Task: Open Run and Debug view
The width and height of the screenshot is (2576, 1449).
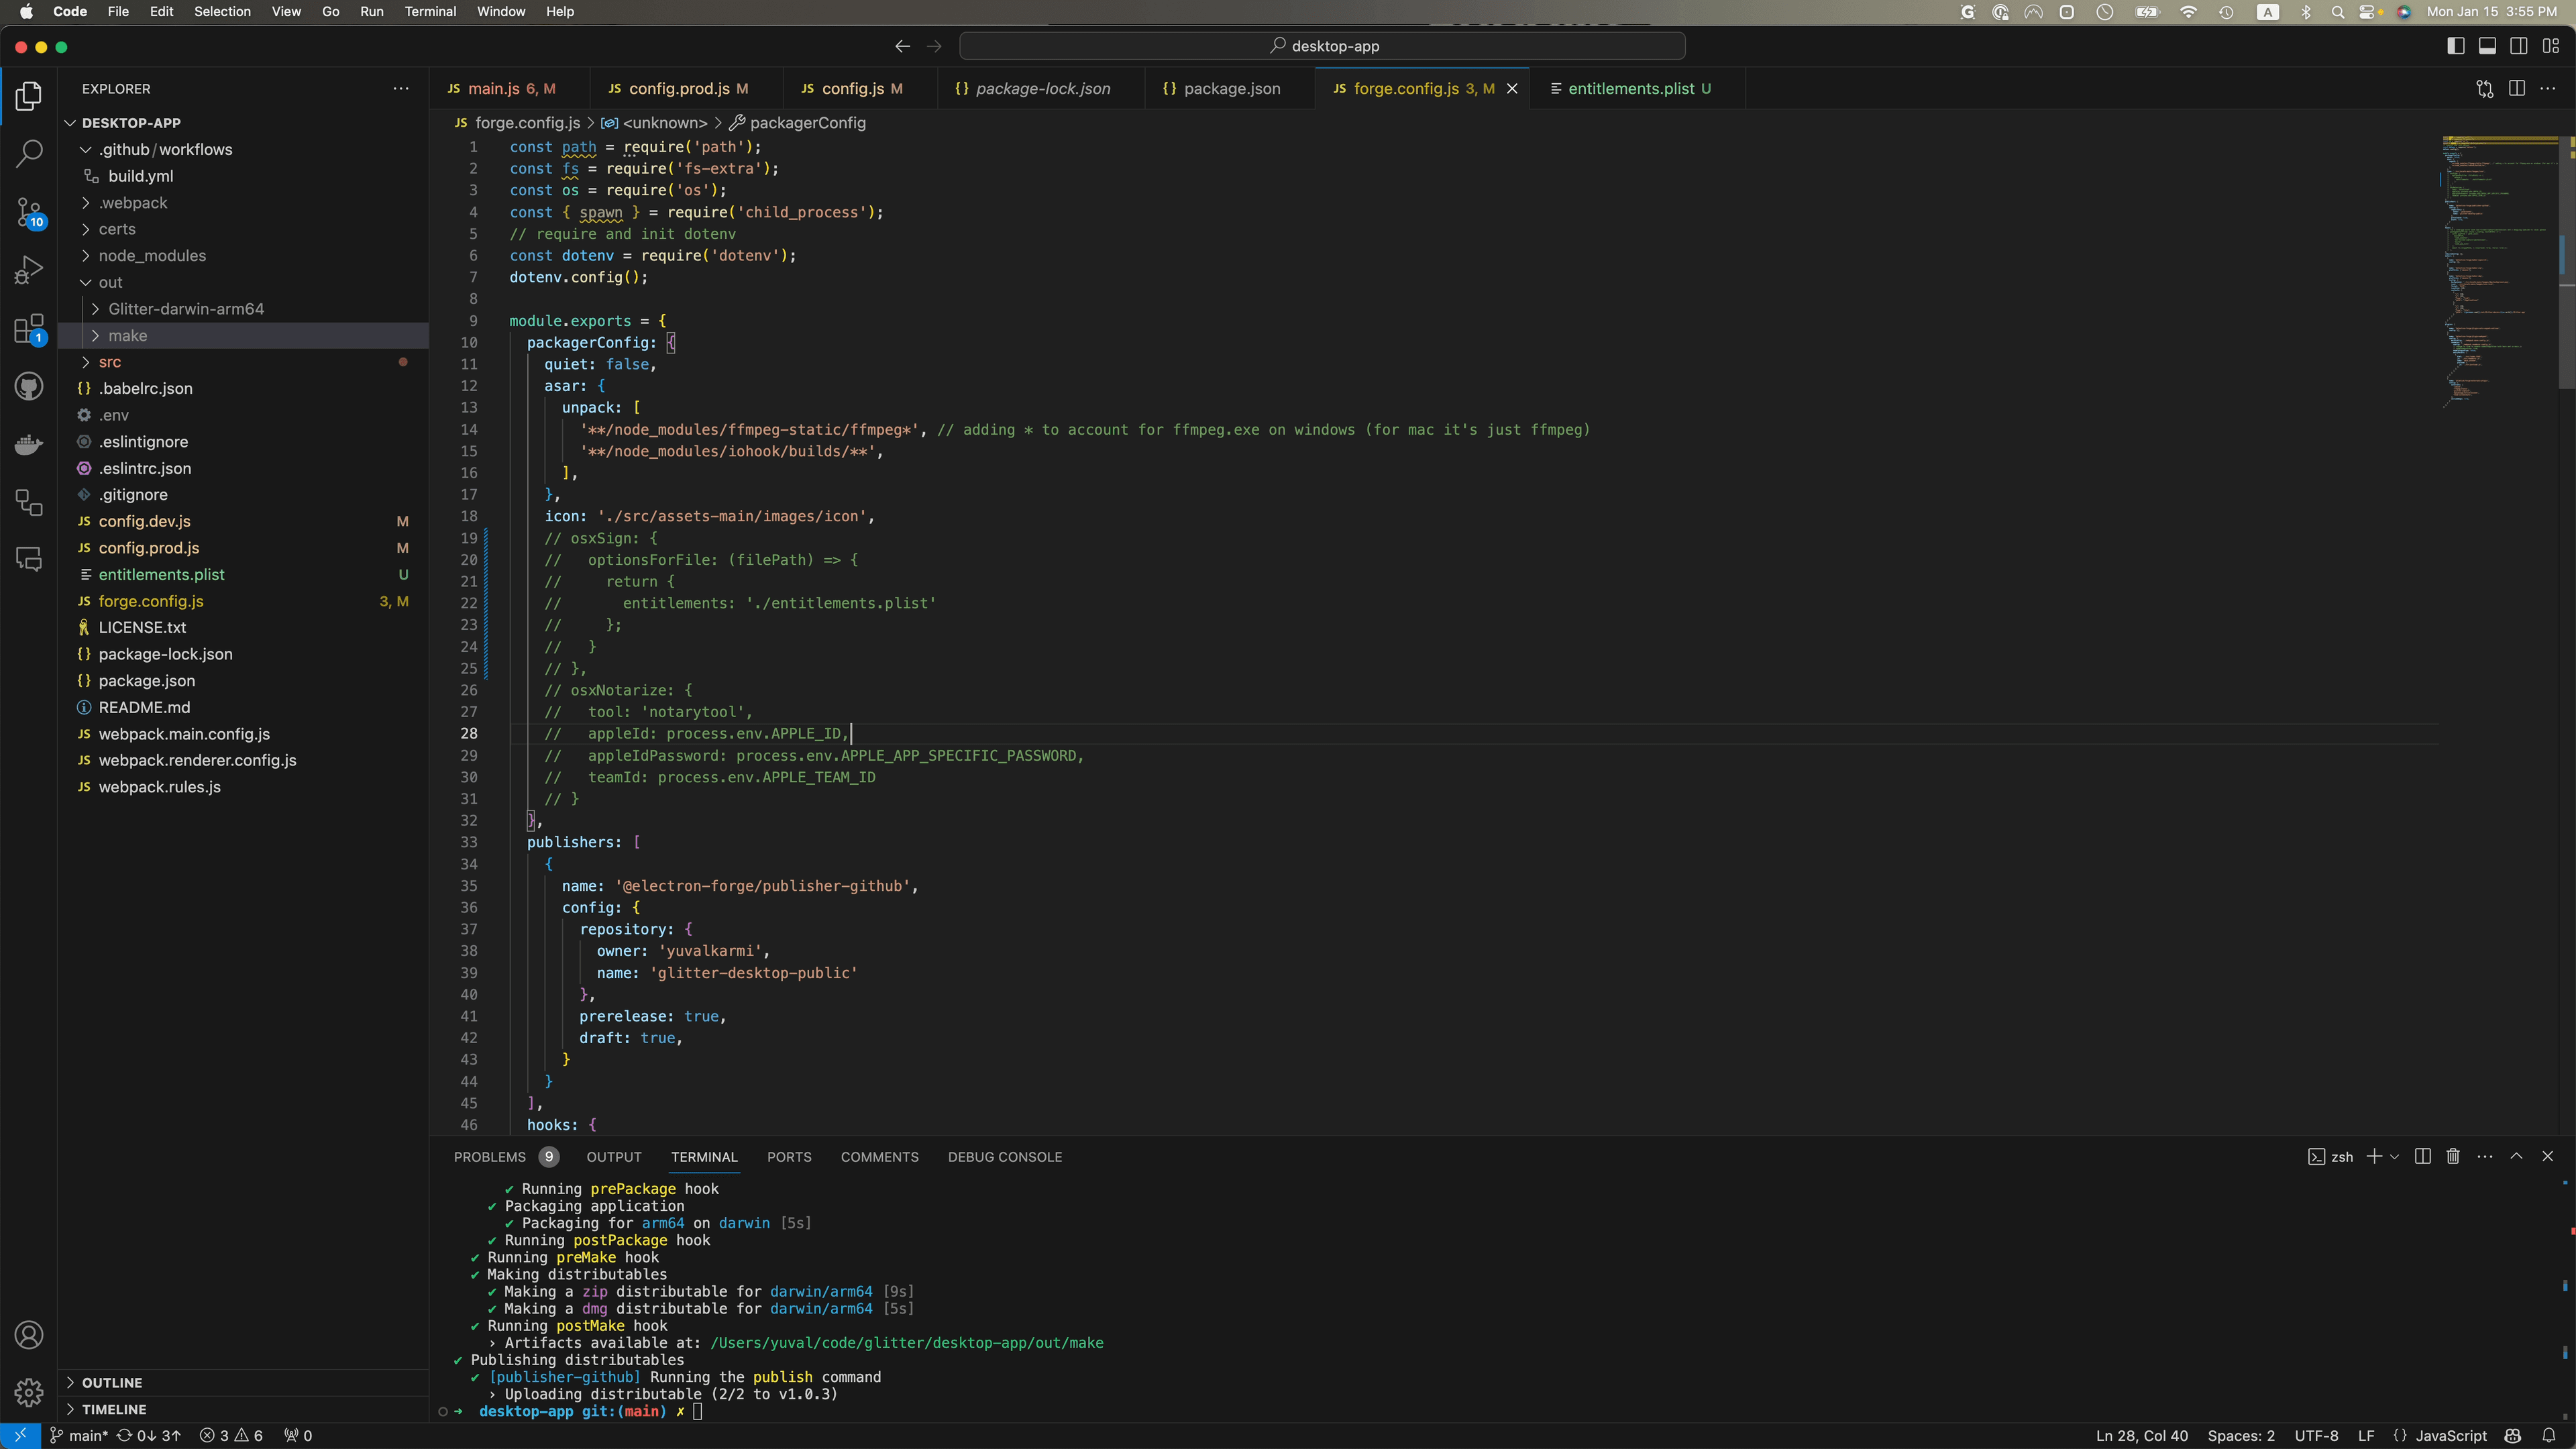Action: (x=29, y=270)
